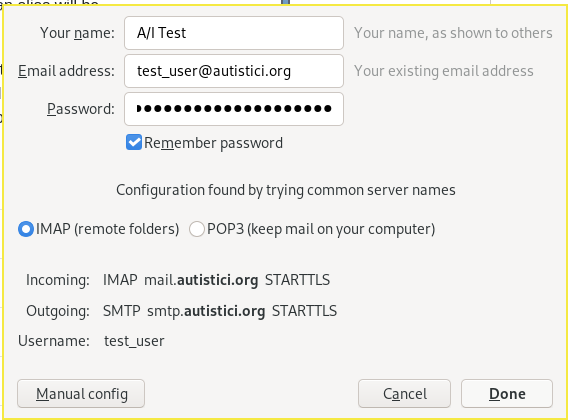Click the POP3 keep mail on your computer label
This screenshot has height=420, width=568.
click(x=321, y=229)
